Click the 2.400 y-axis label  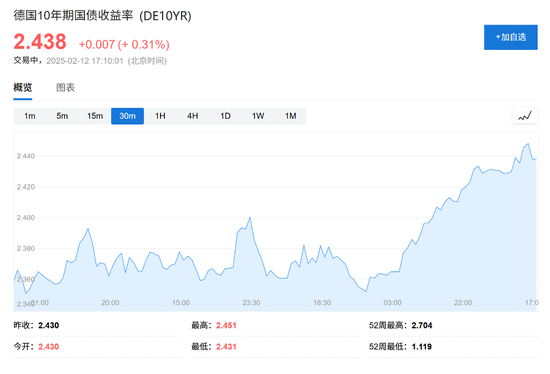(x=26, y=218)
